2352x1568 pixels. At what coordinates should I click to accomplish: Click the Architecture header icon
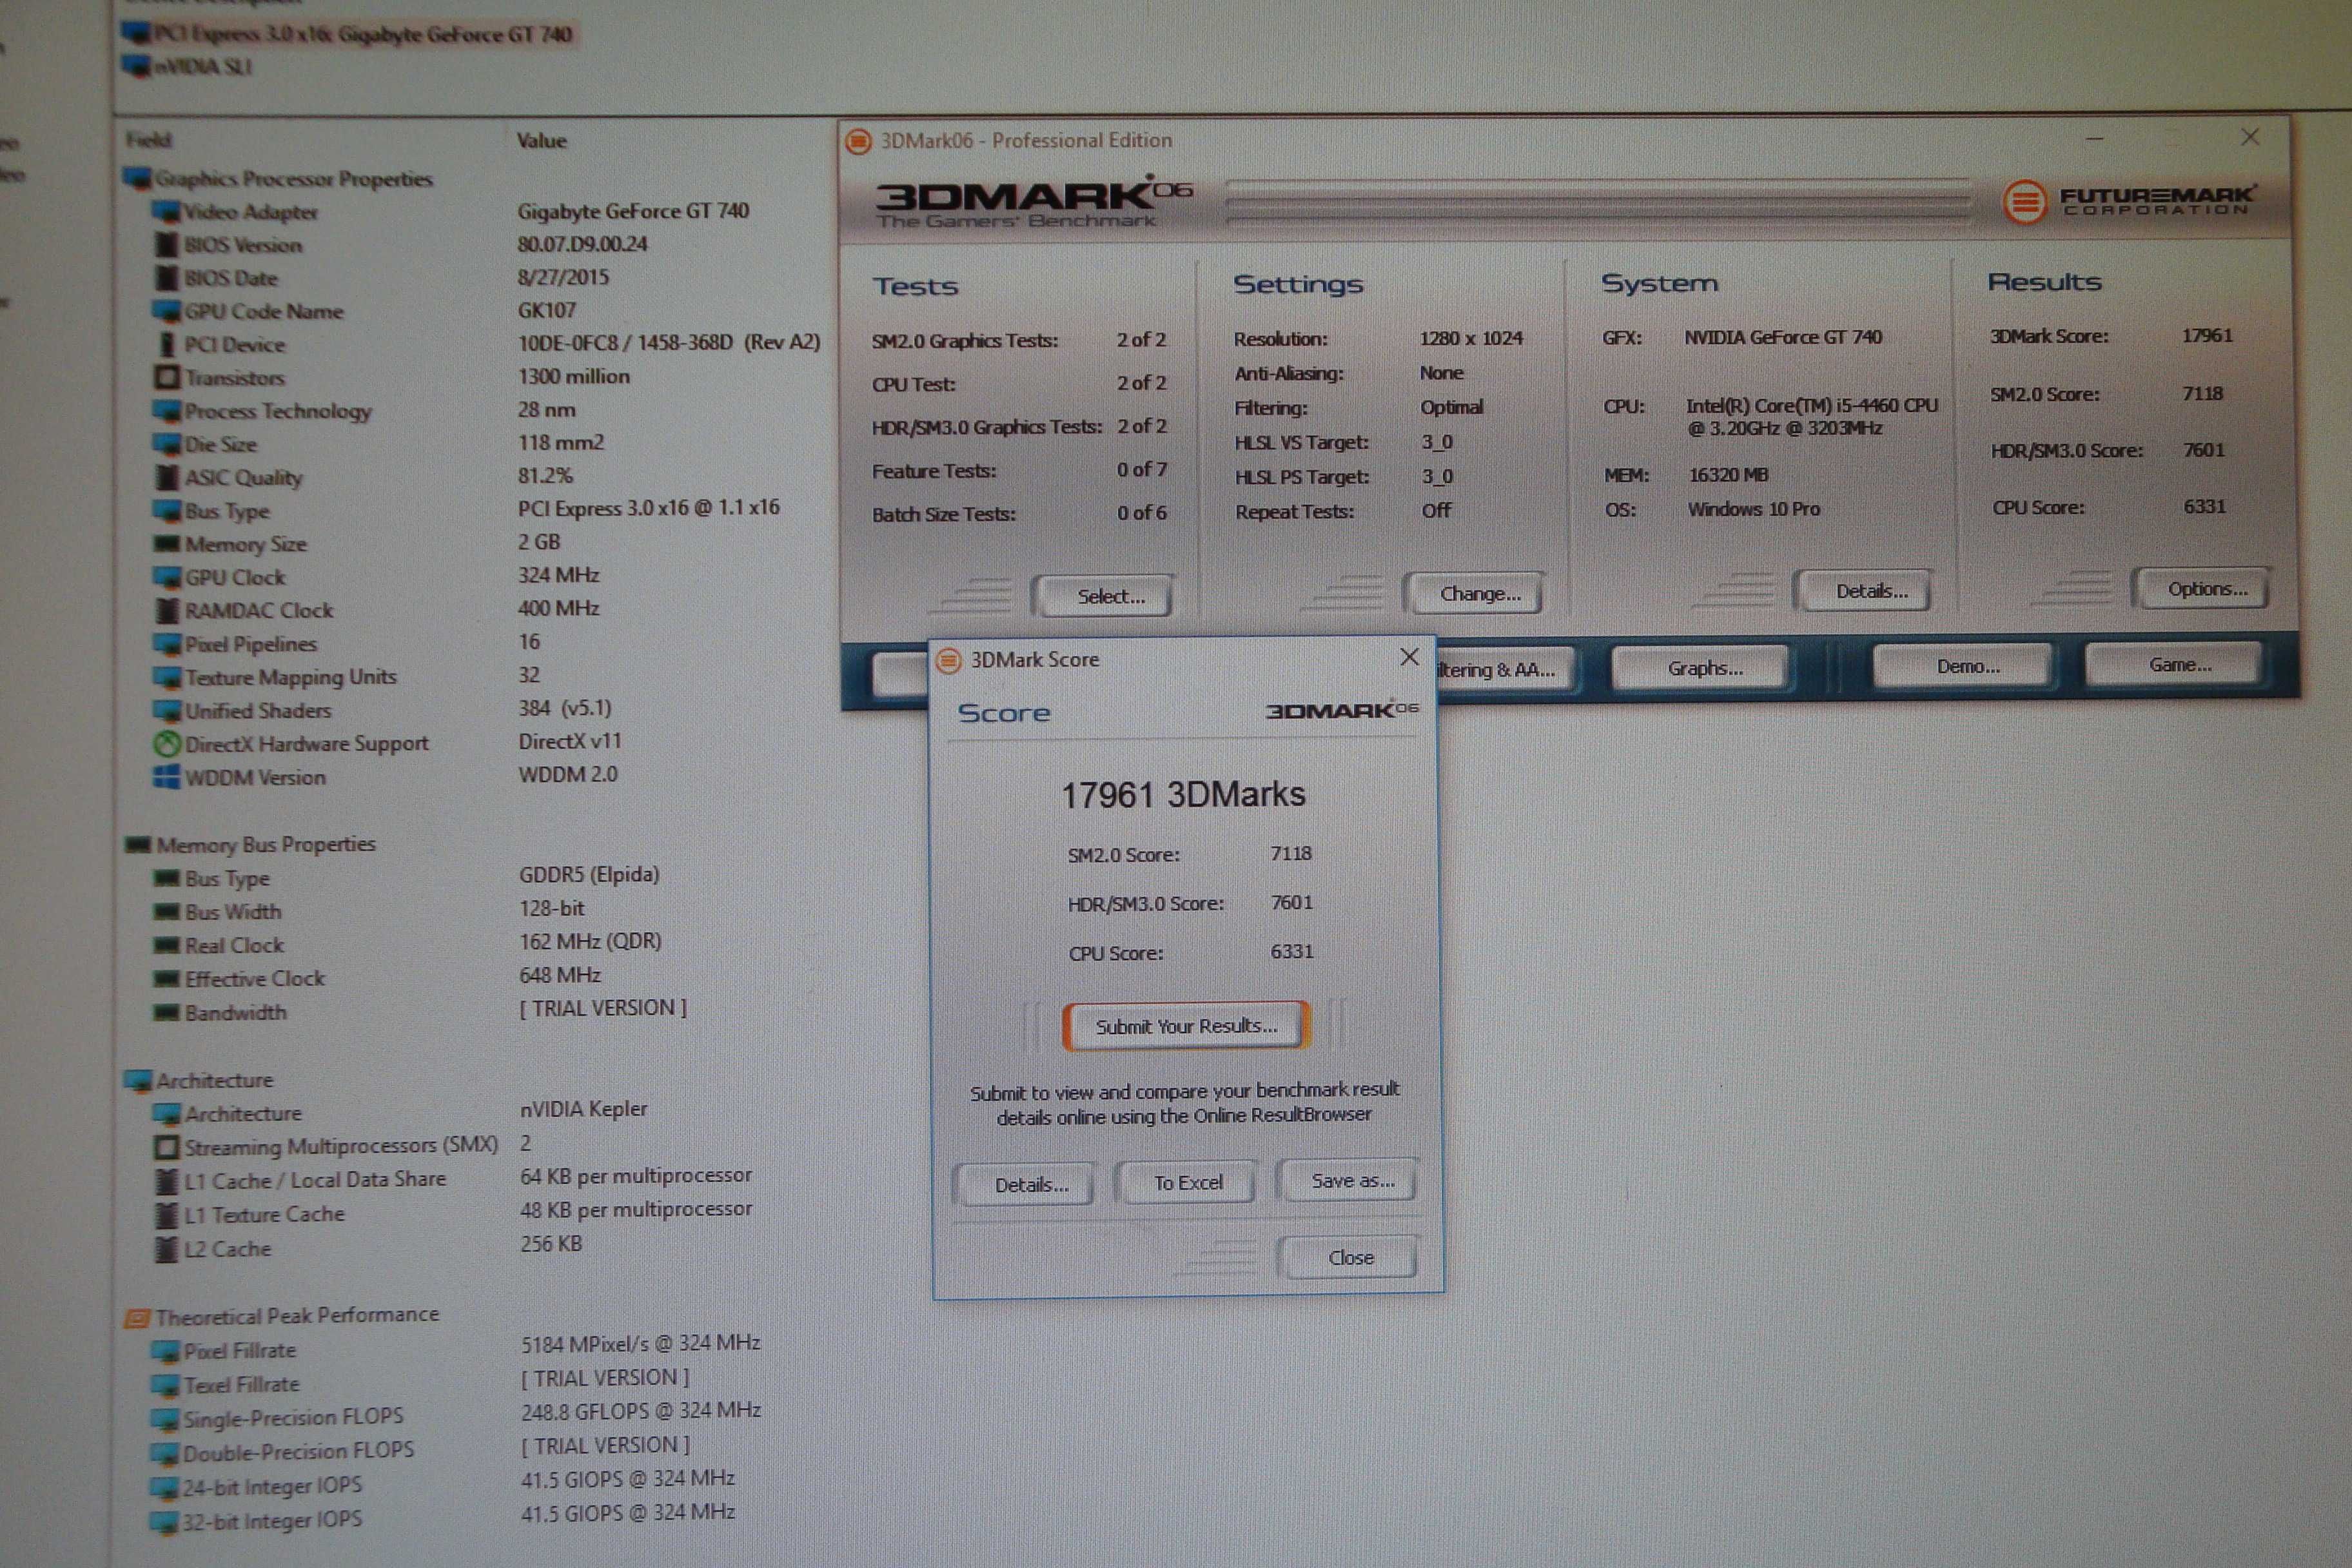pos(137,1081)
